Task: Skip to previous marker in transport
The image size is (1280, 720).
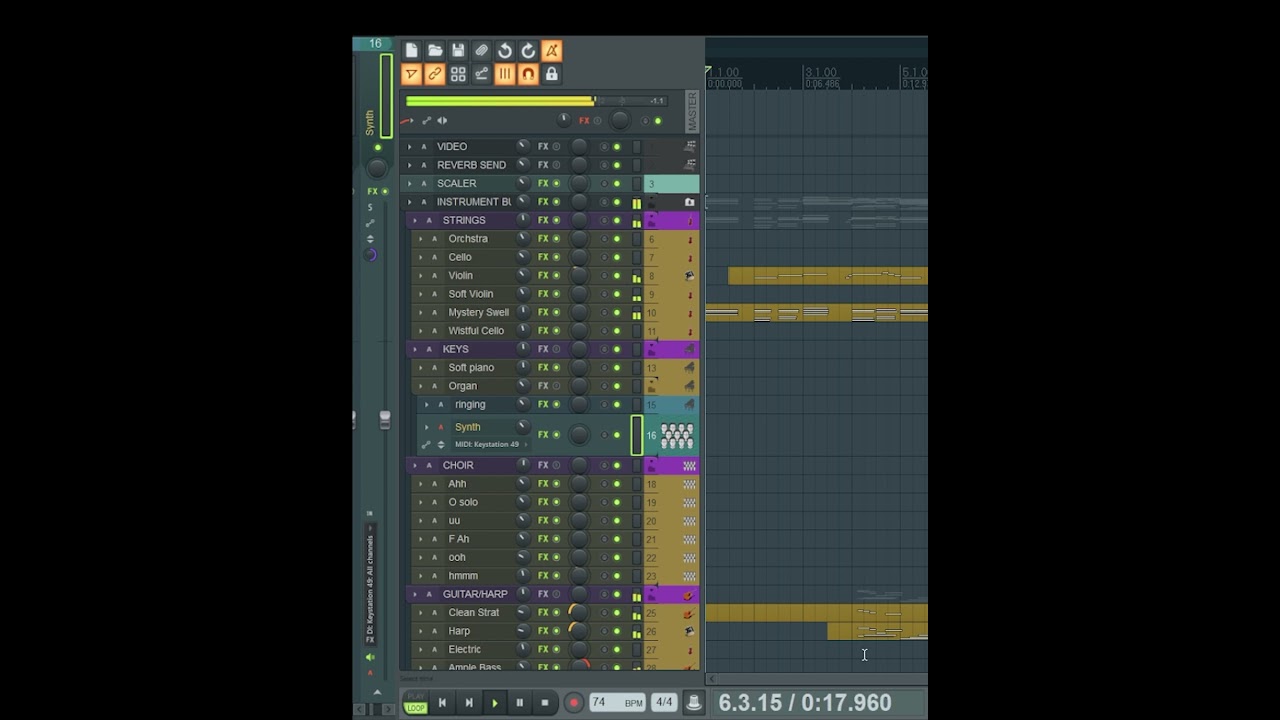Action: click(x=442, y=703)
